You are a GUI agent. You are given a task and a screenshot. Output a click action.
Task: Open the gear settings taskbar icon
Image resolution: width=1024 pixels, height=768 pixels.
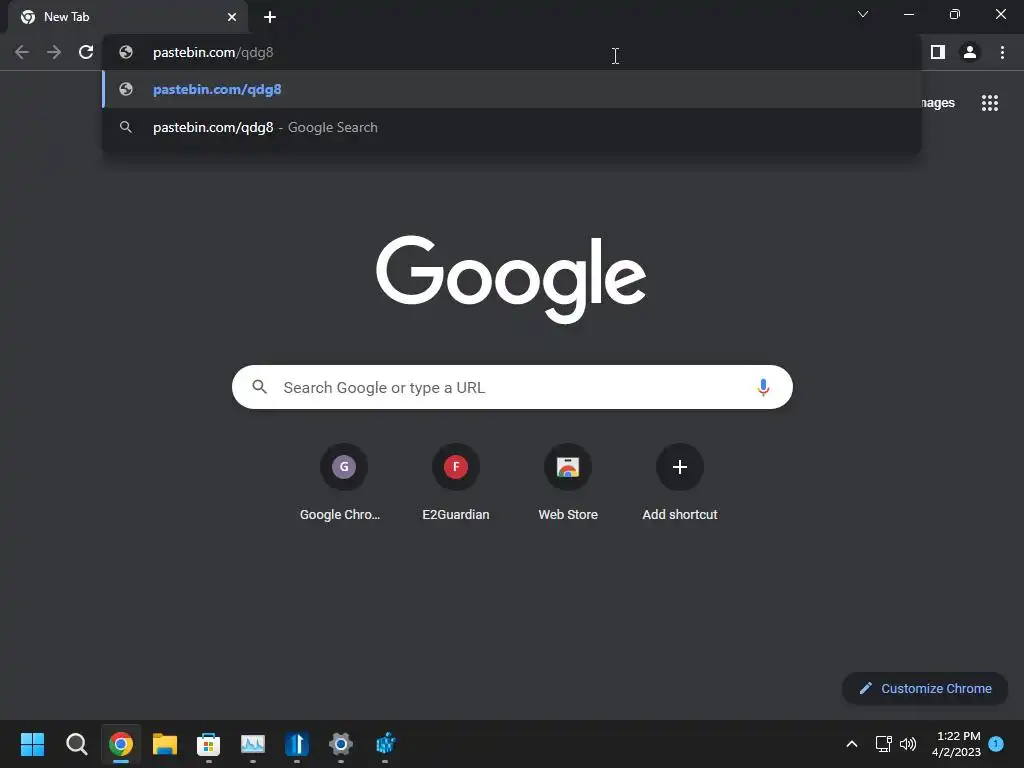340,744
